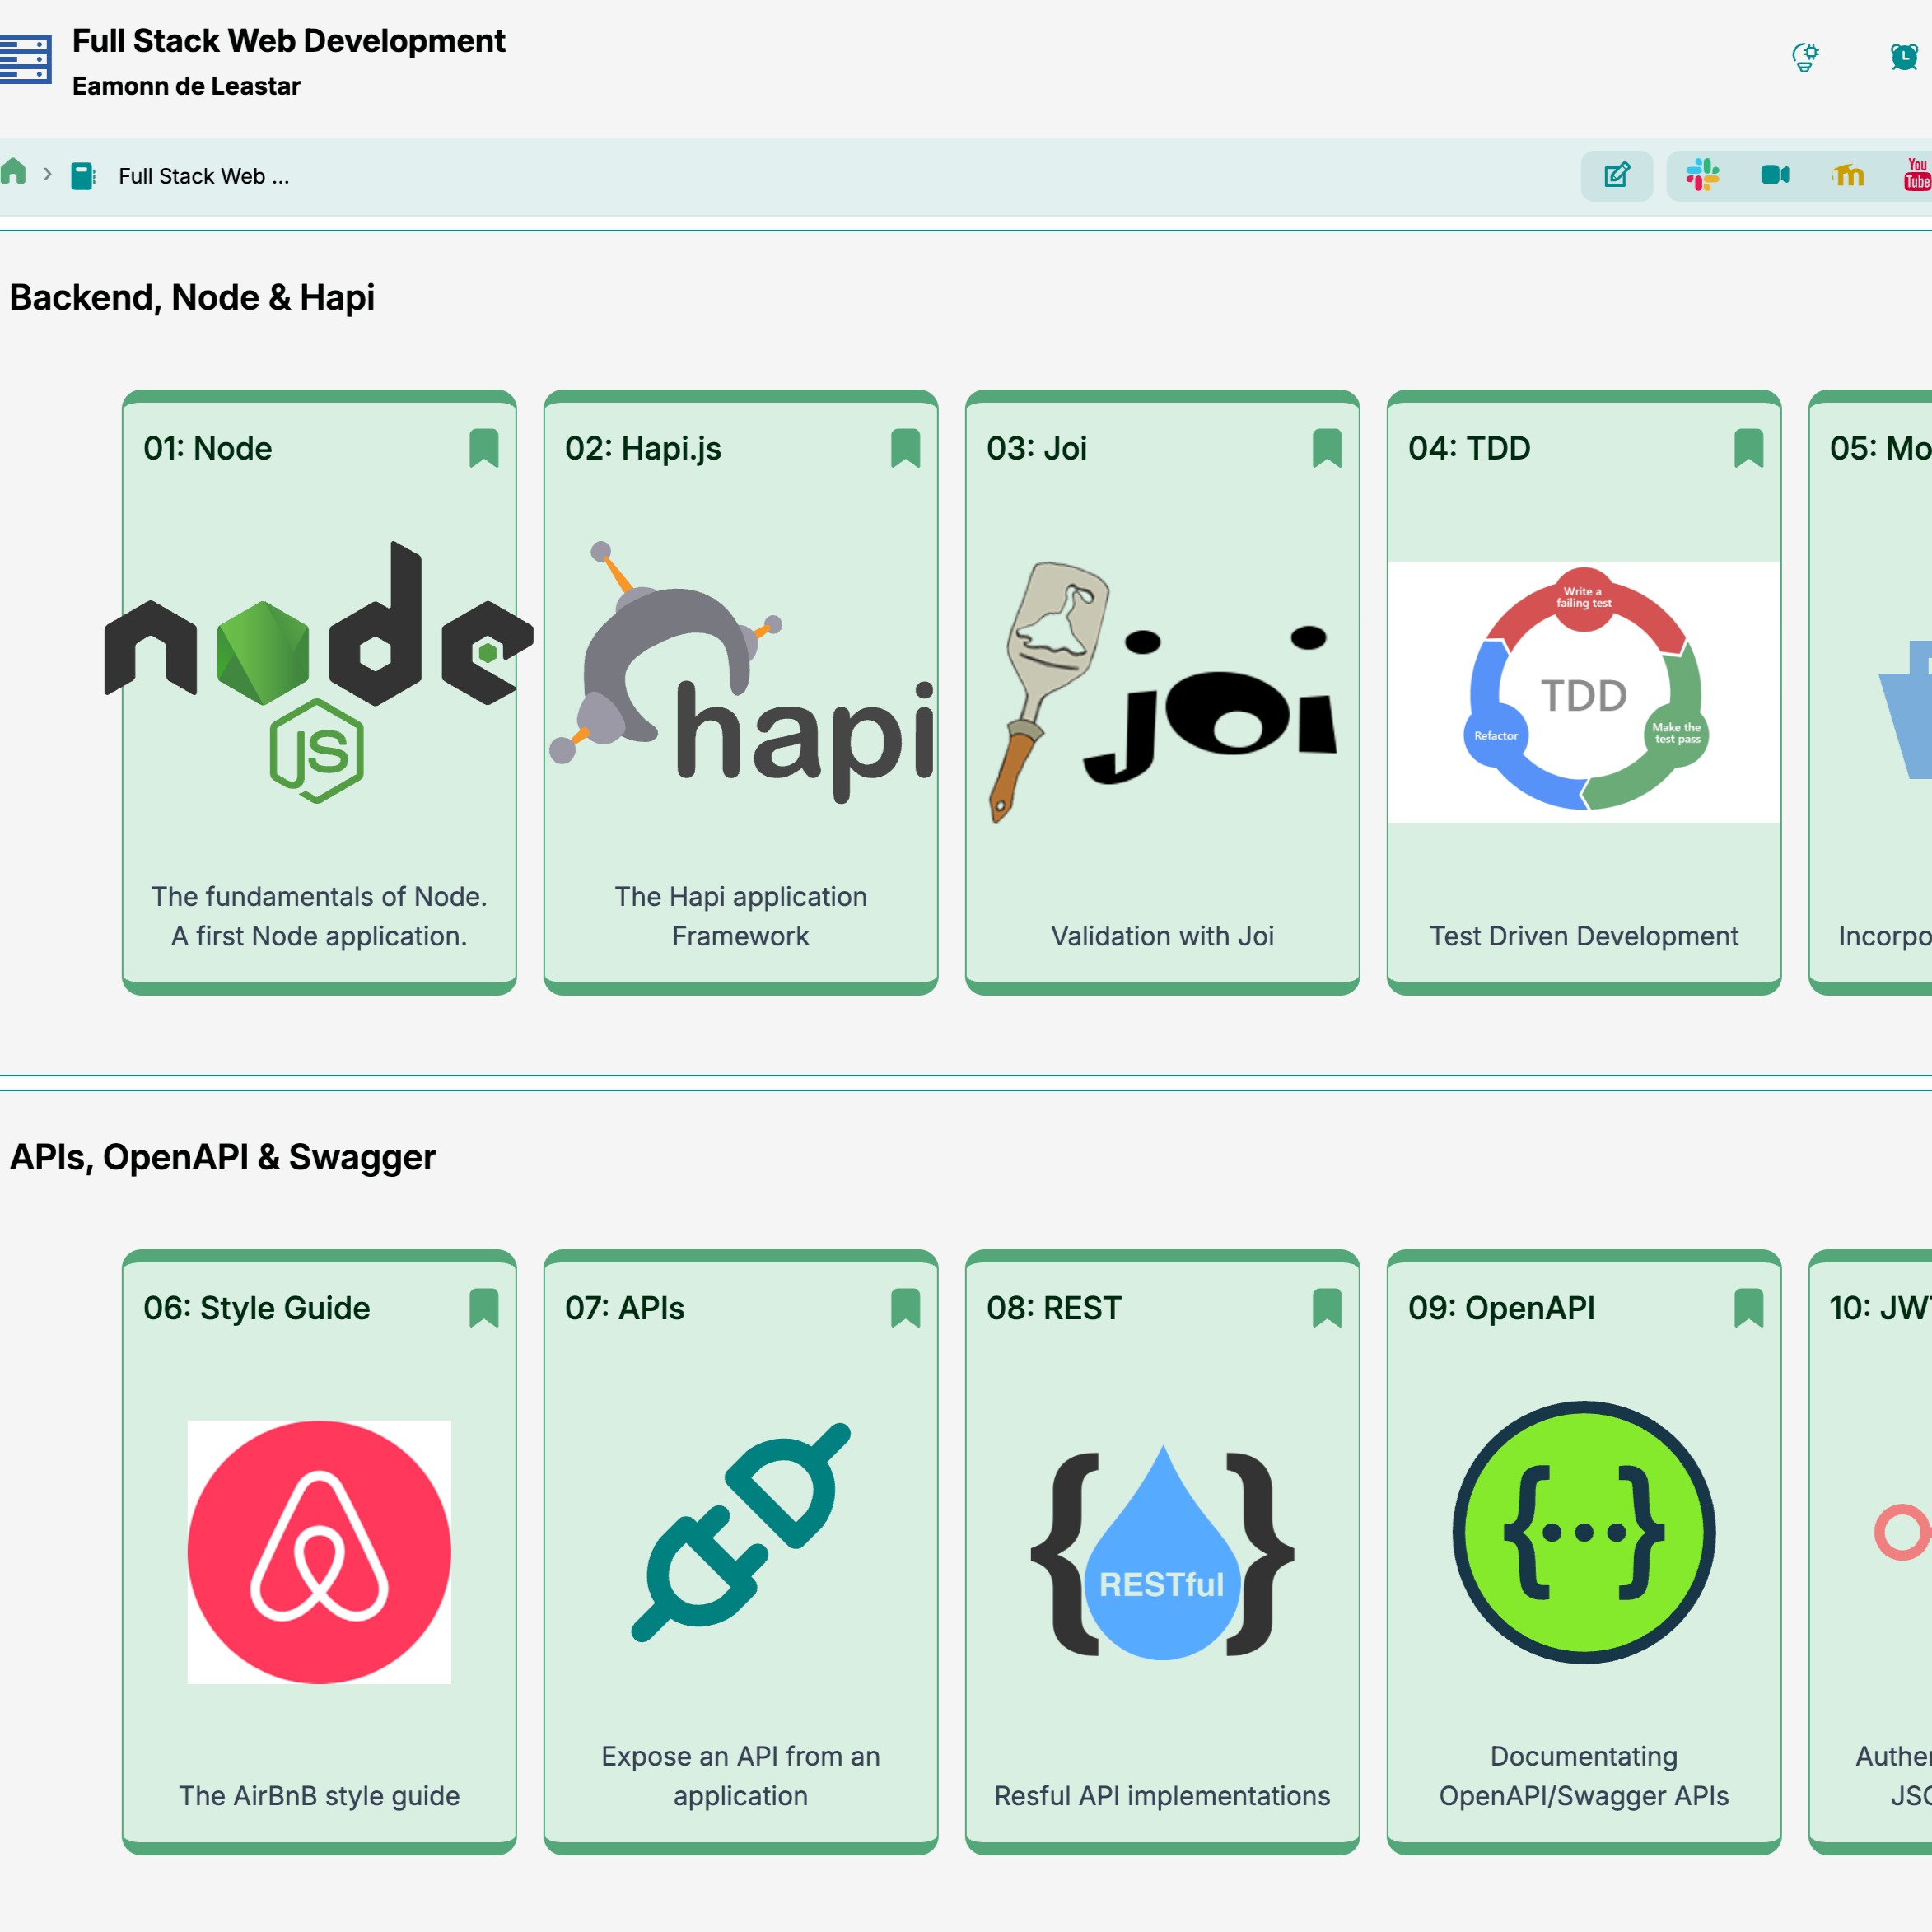
Task: Open the plug icon on APIs card
Action: point(741,1532)
